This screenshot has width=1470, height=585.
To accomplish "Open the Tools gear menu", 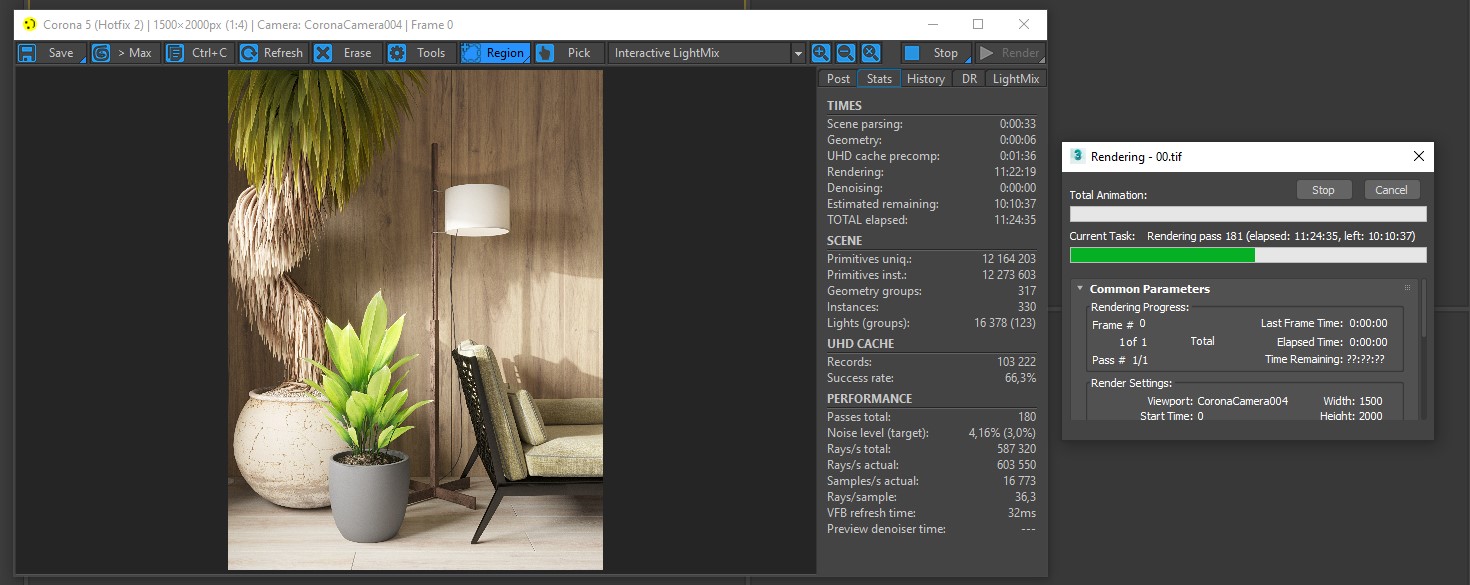I will click(x=420, y=53).
